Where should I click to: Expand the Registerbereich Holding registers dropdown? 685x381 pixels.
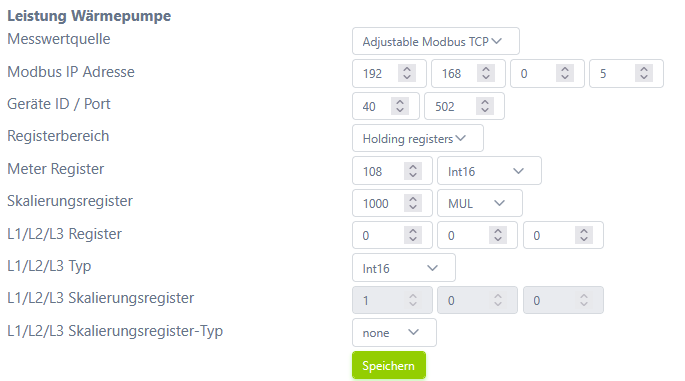418,139
